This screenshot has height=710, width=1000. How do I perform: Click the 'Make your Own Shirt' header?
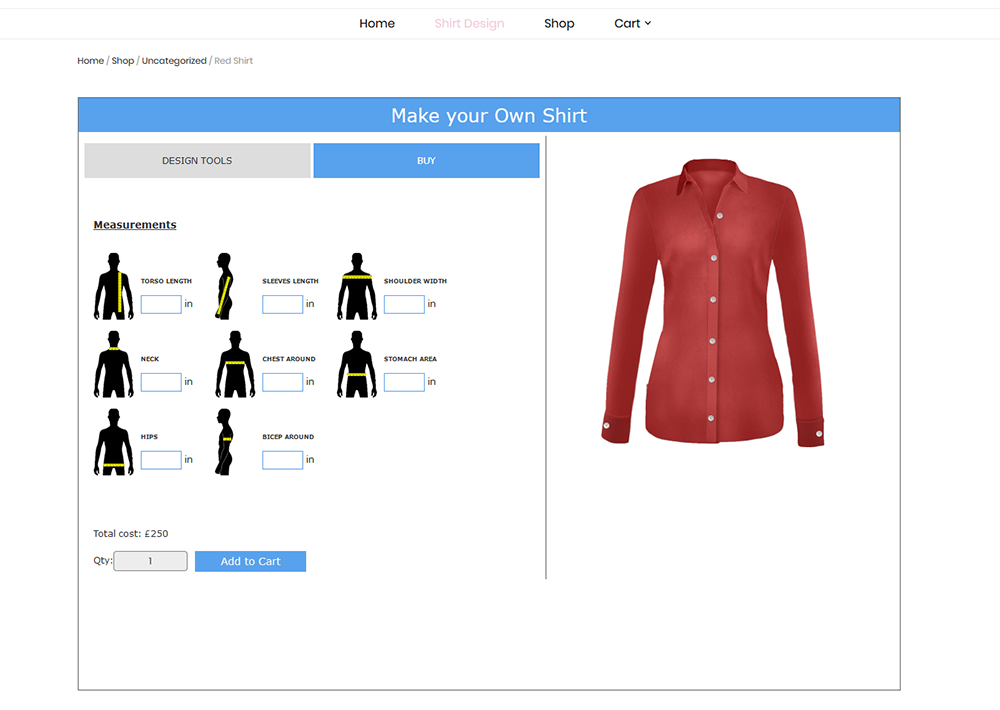point(489,115)
